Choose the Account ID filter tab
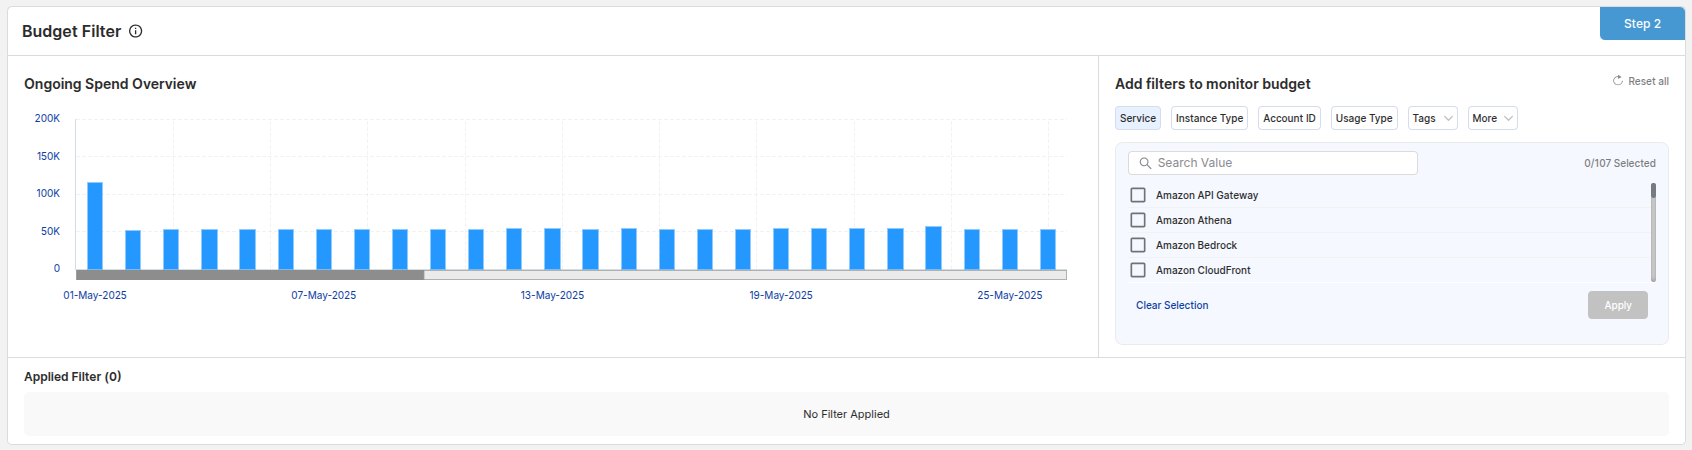1692x450 pixels. tap(1289, 118)
